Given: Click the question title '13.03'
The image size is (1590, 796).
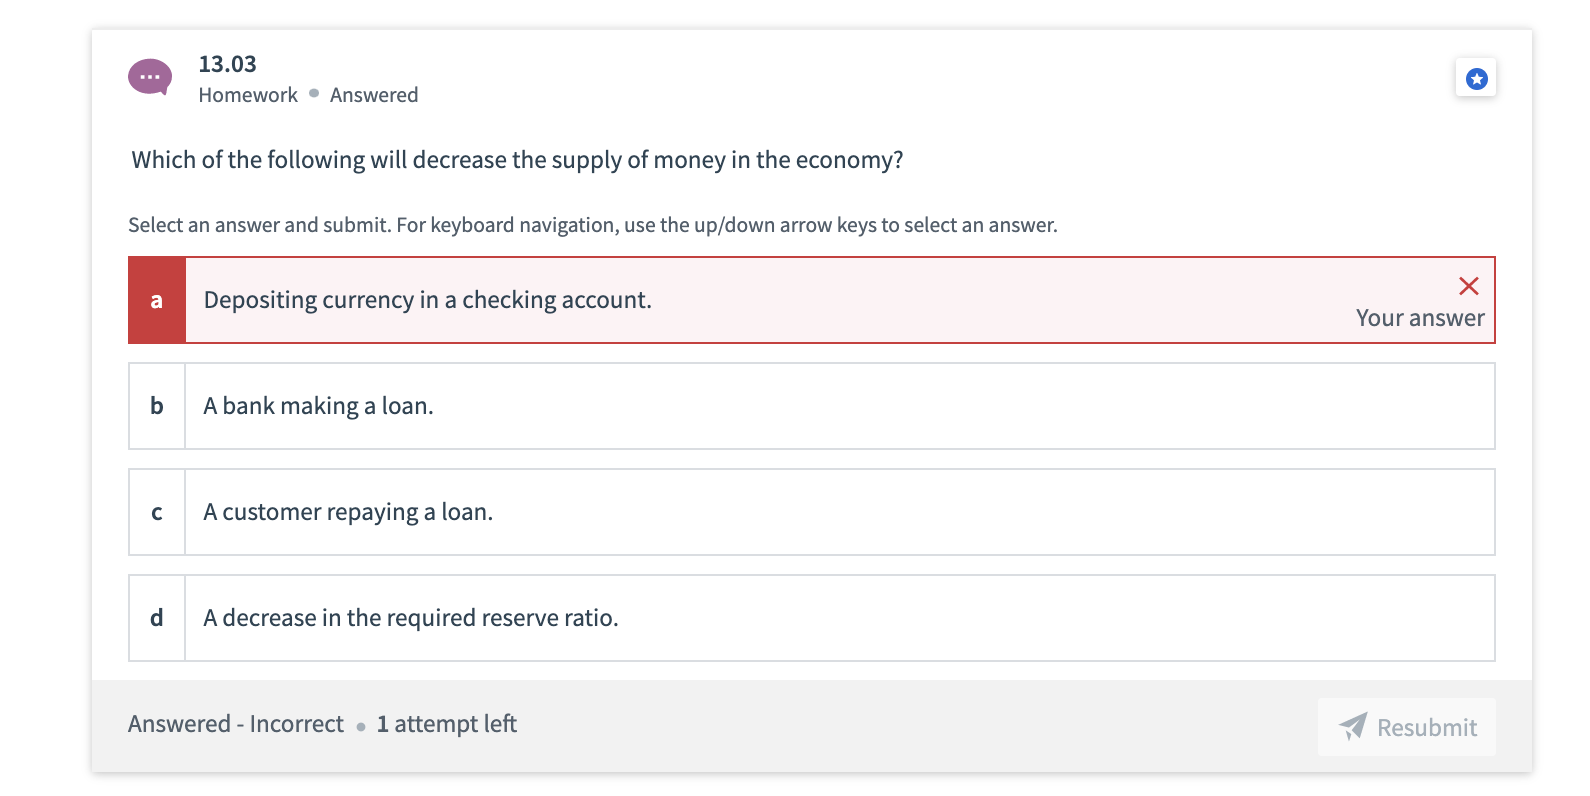Looking at the screenshot, I should (226, 63).
